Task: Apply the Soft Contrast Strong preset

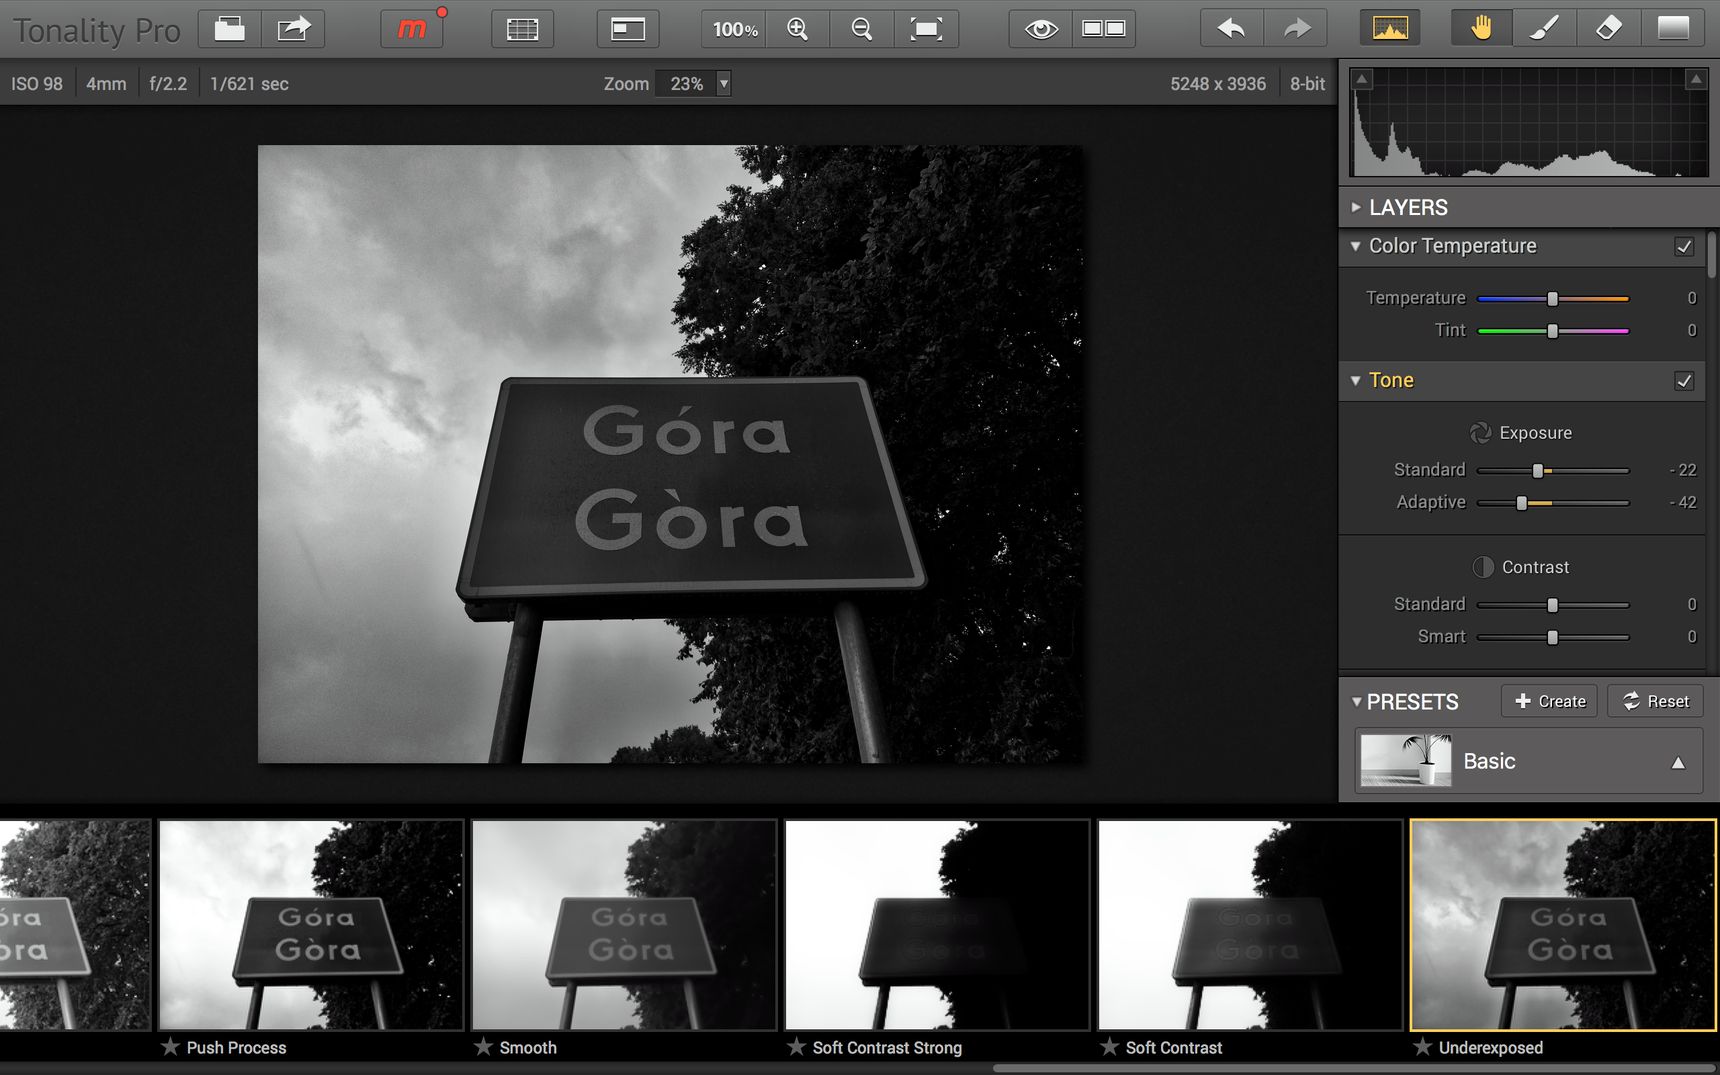Action: coord(937,925)
